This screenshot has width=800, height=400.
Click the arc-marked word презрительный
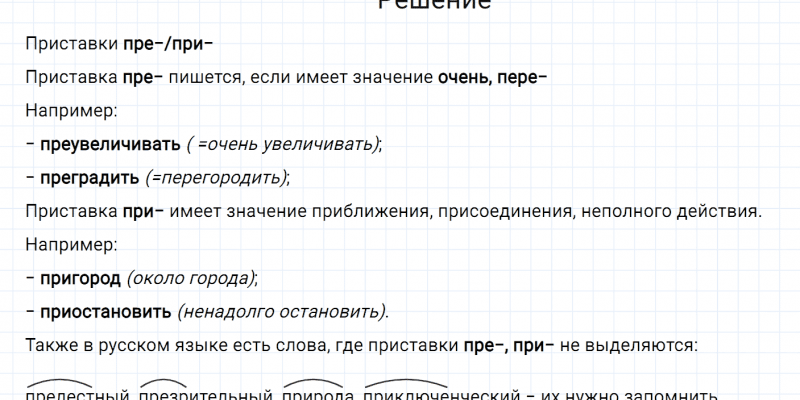point(207,394)
